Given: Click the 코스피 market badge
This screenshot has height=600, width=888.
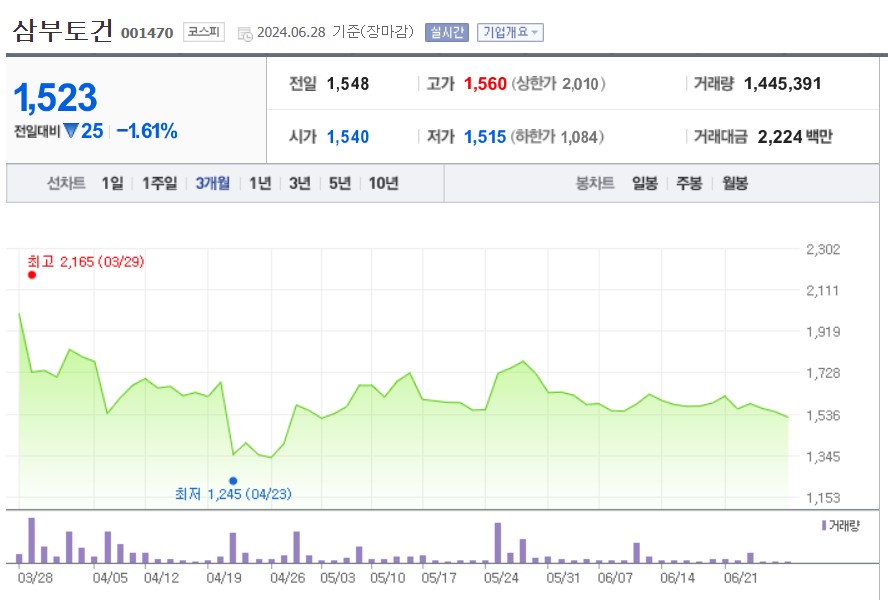Looking at the screenshot, I should (x=204, y=32).
